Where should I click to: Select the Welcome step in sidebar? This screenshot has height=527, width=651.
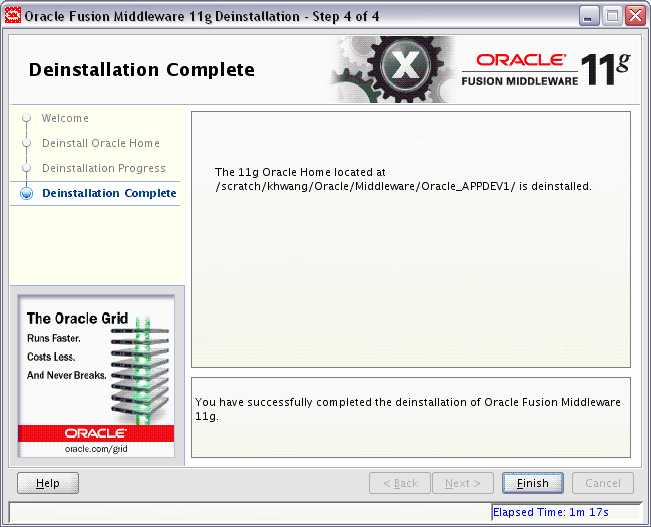(x=65, y=118)
